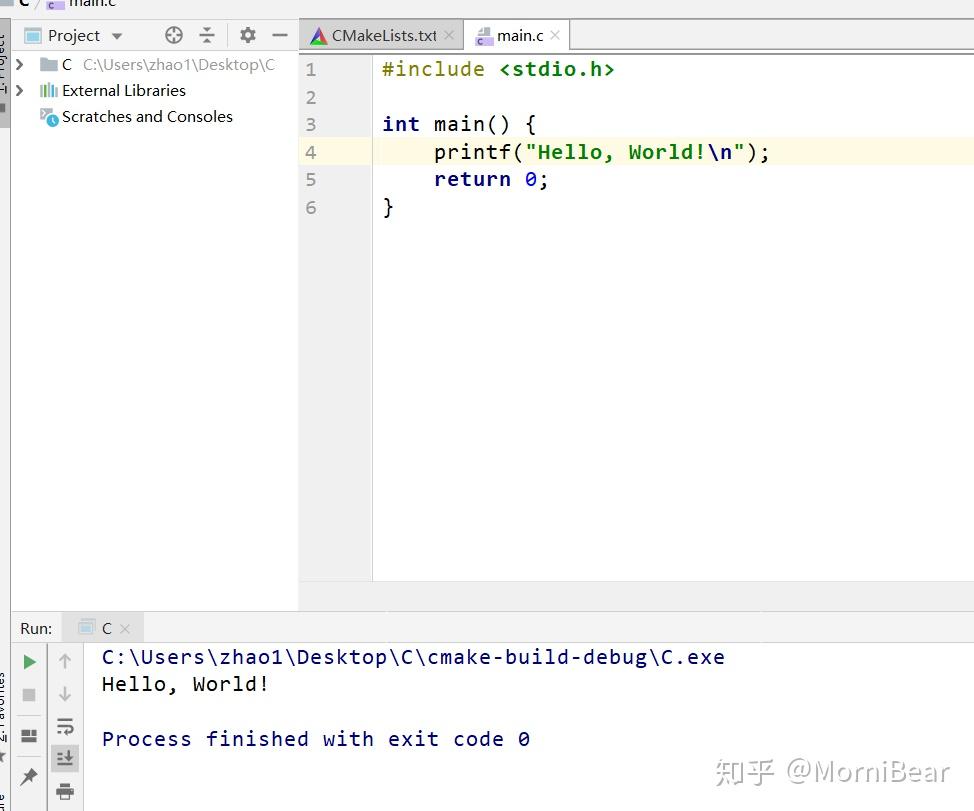Pin the Run tab using the pin icon
The image size is (974, 811).
(28, 775)
